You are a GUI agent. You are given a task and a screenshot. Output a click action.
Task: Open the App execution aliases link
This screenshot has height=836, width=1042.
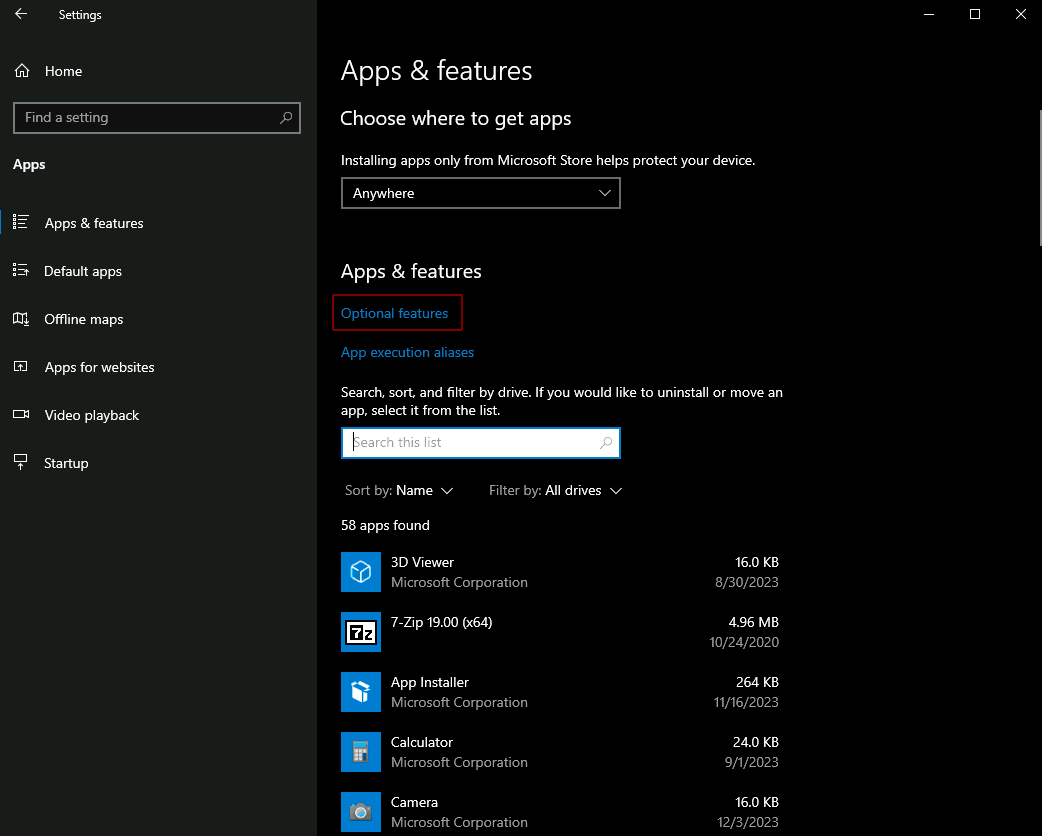(407, 352)
